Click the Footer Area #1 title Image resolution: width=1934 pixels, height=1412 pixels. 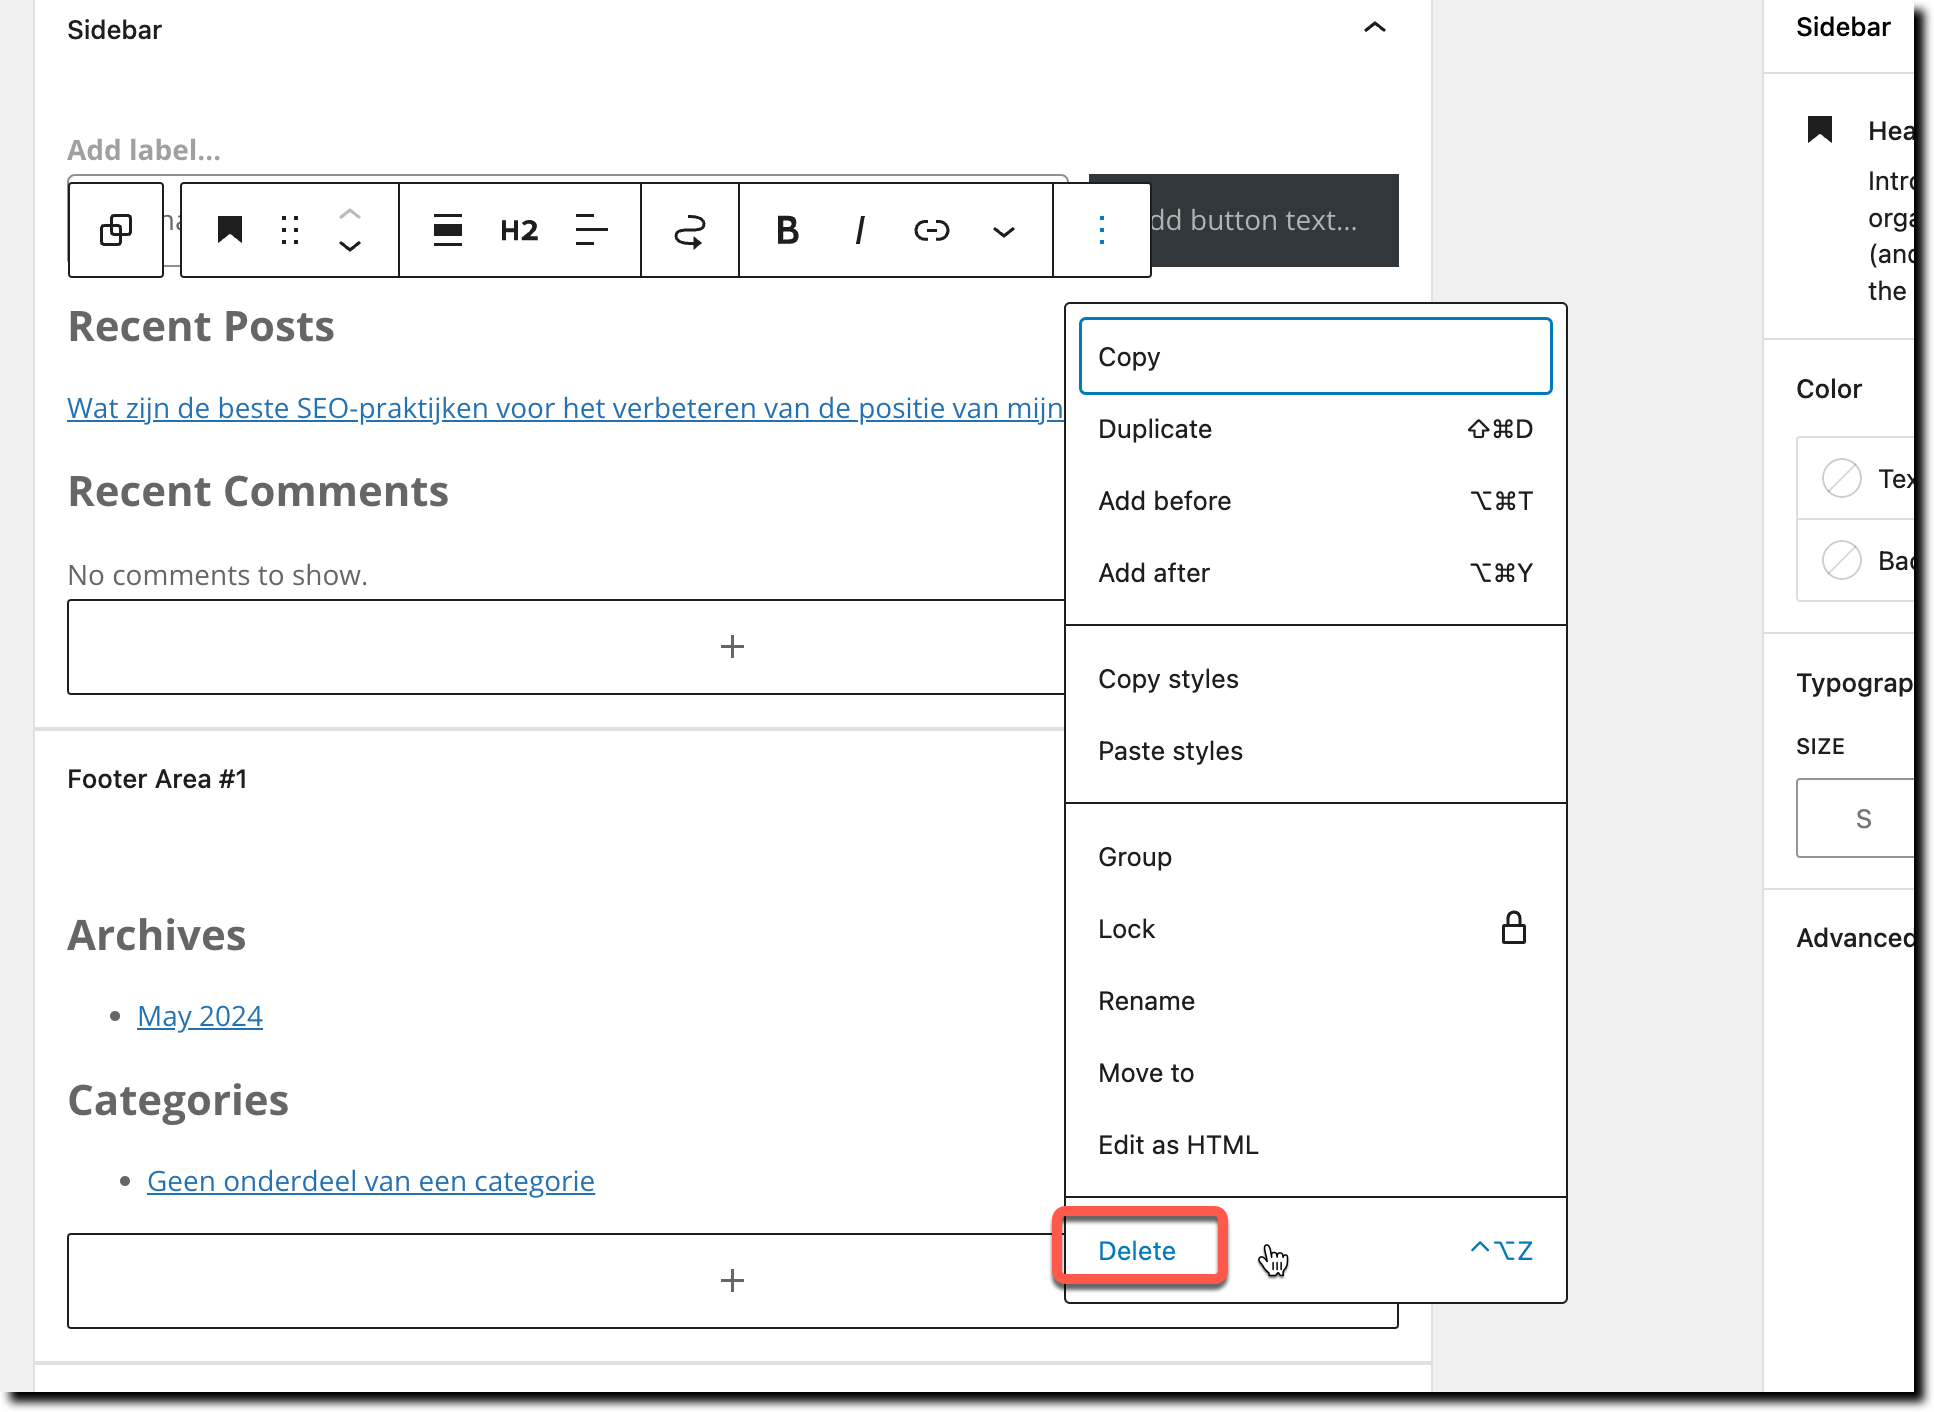tap(157, 779)
